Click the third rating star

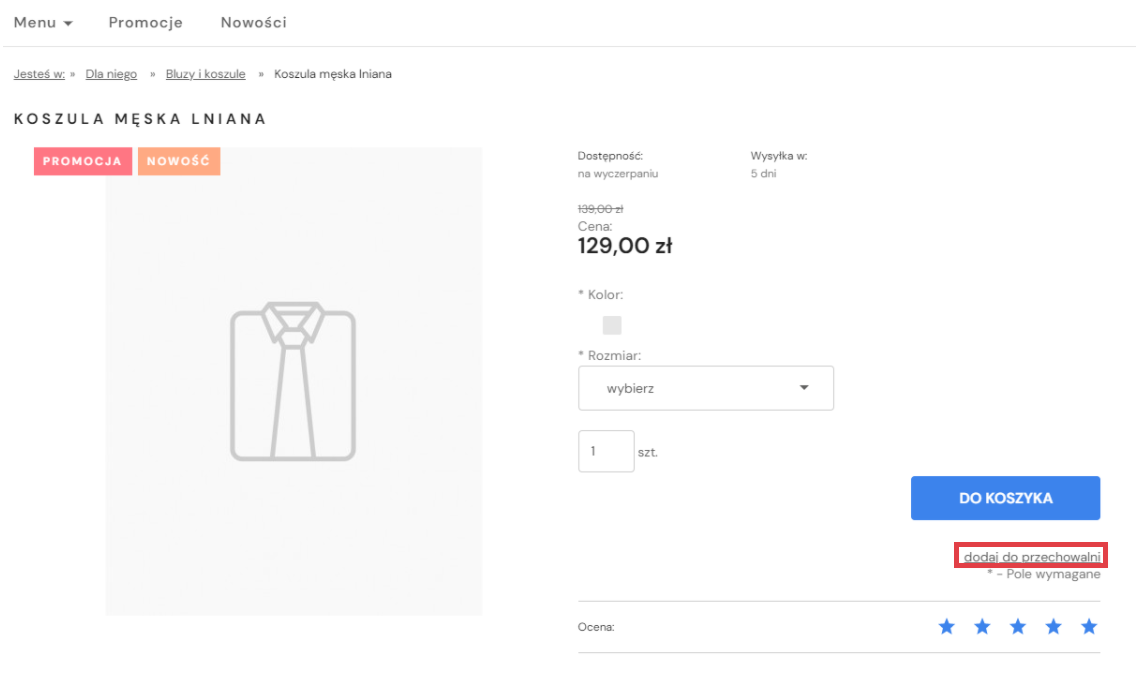[x=1018, y=627]
